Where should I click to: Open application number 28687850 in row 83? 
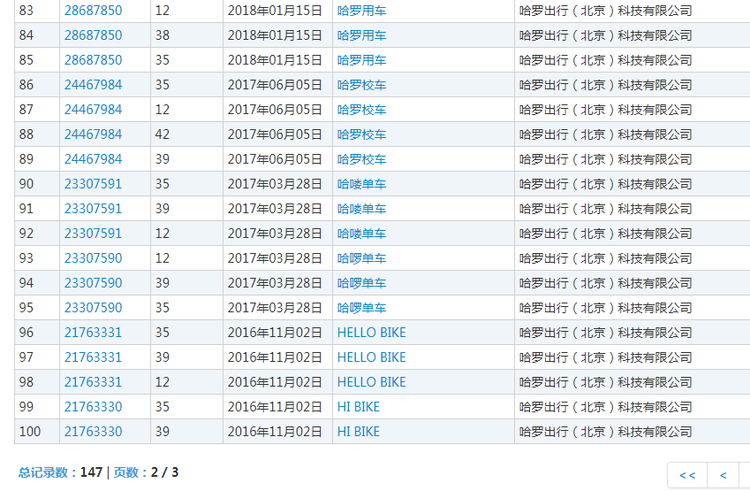93,11
